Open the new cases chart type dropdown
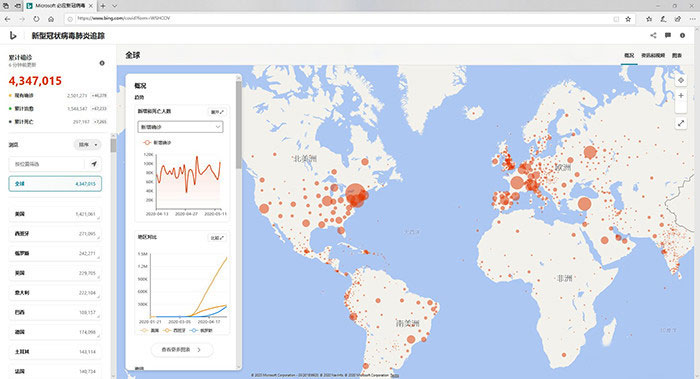Viewport: 700px width, 379px height. pyautogui.click(x=180, y=127)
